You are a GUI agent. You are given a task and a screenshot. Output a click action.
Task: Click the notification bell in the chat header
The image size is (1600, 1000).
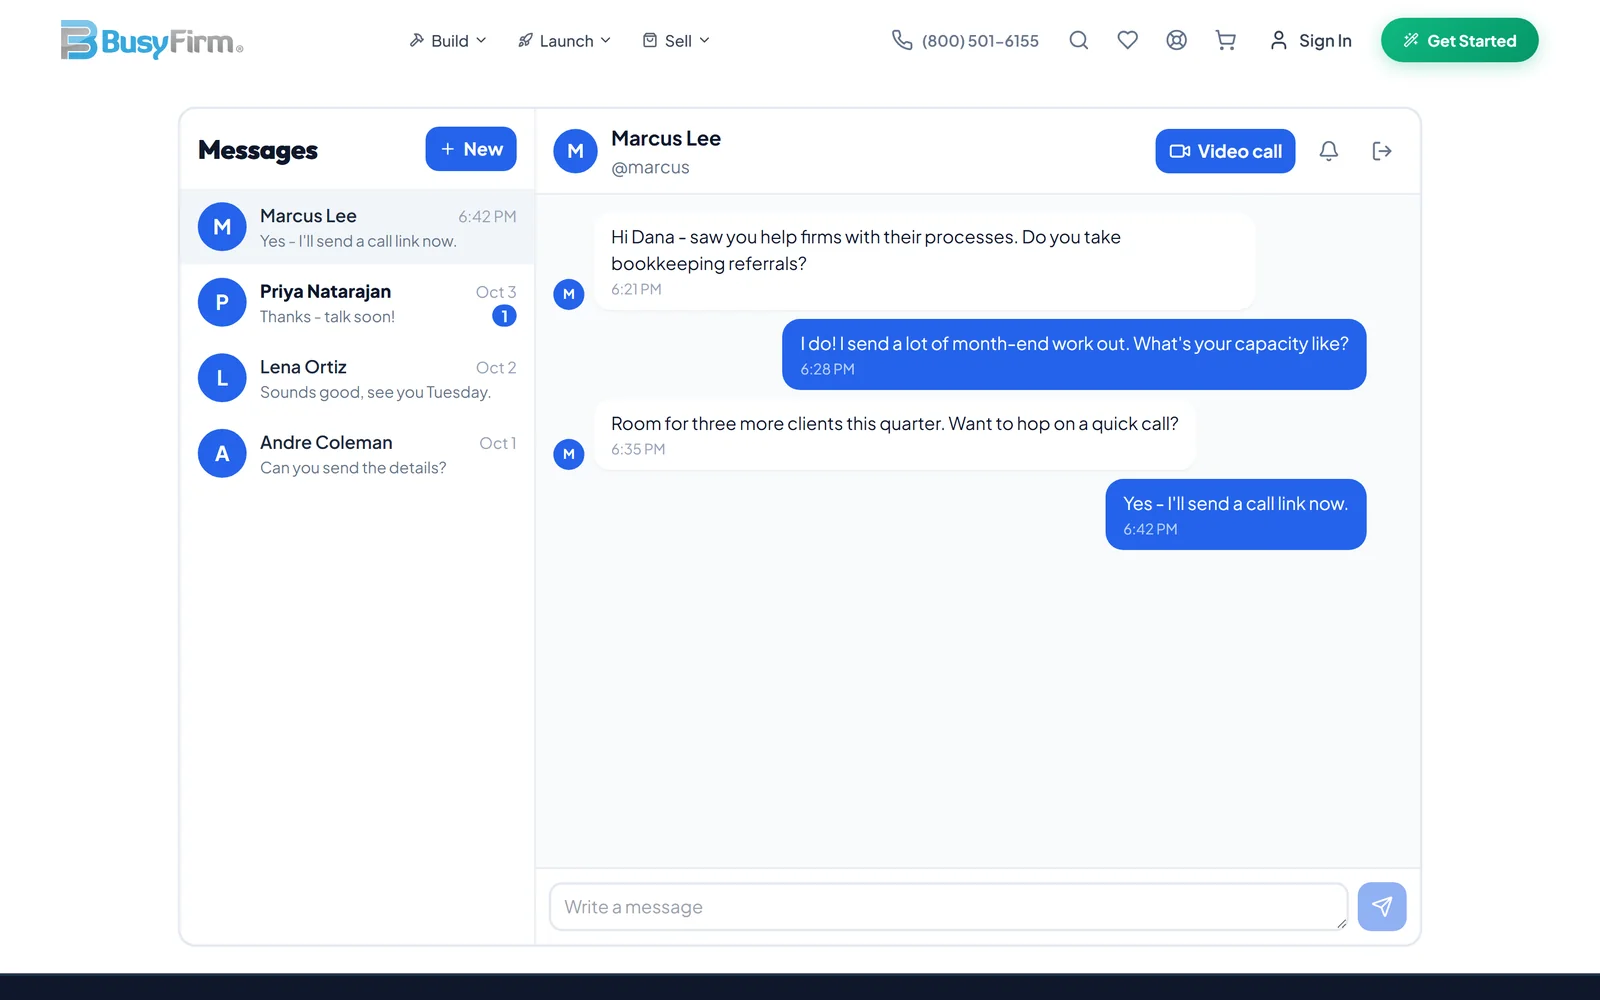tap(1328, 151)
